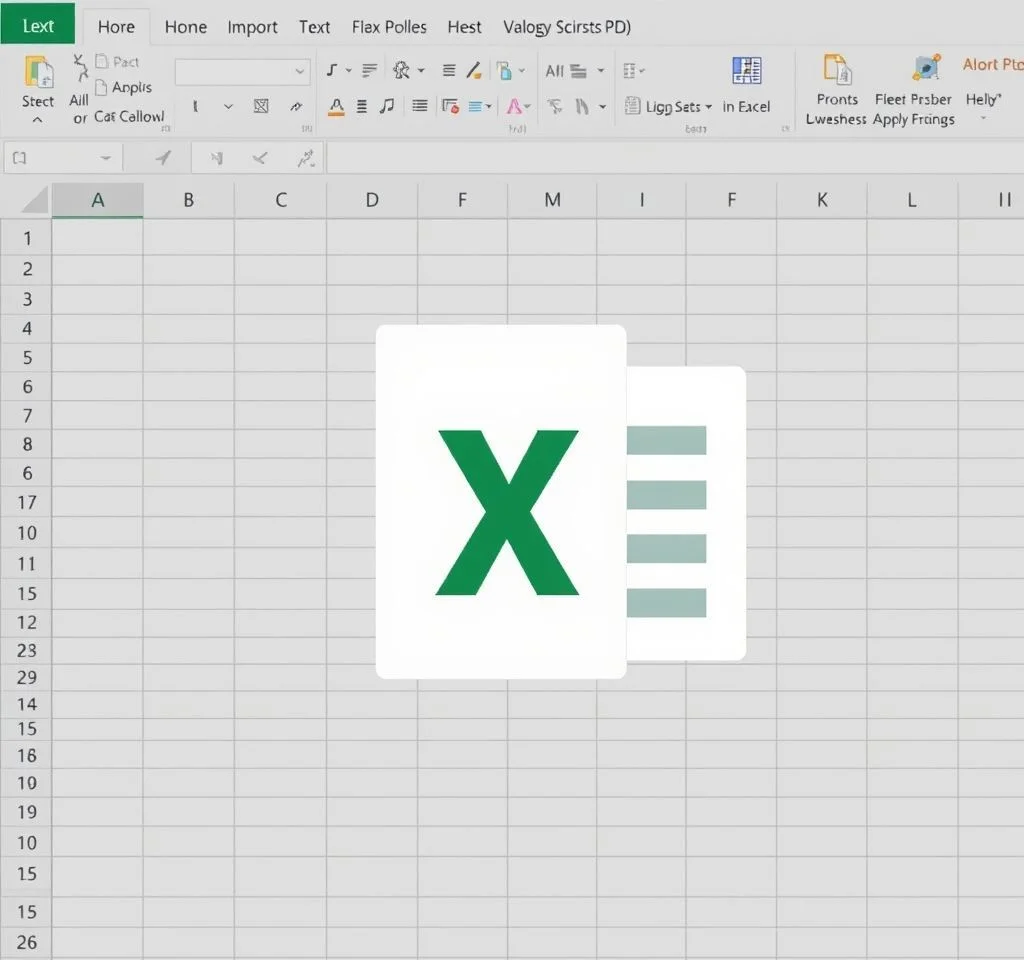Click the font color A with orange underline
1024x960 pixels.
pyautogui.click(x=336, y=106)
